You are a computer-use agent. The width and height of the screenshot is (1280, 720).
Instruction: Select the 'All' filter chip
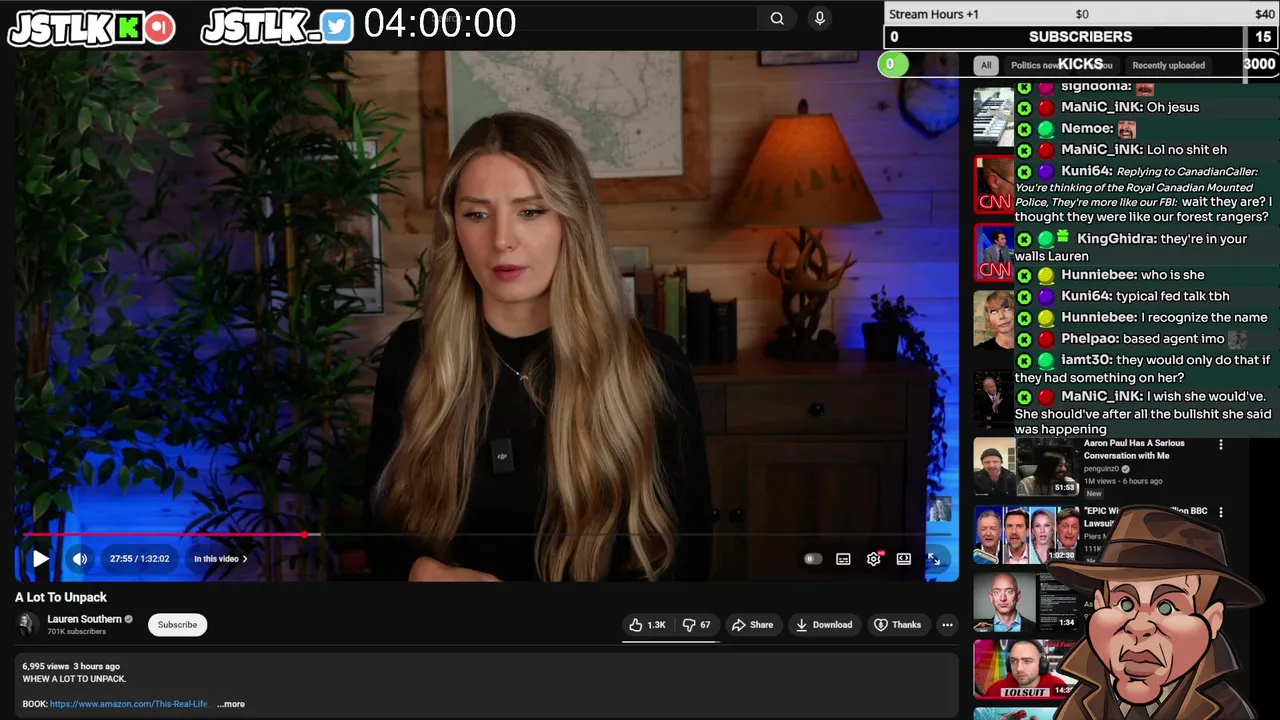pos(986,65)
